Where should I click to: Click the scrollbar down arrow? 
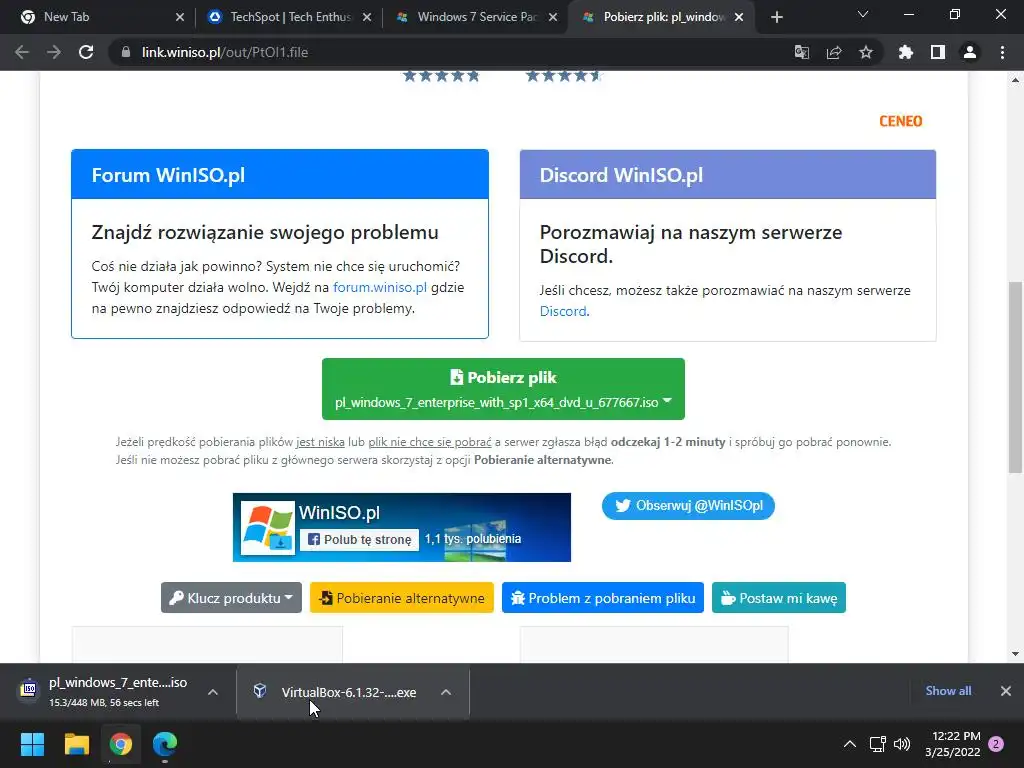point(1015,654)
